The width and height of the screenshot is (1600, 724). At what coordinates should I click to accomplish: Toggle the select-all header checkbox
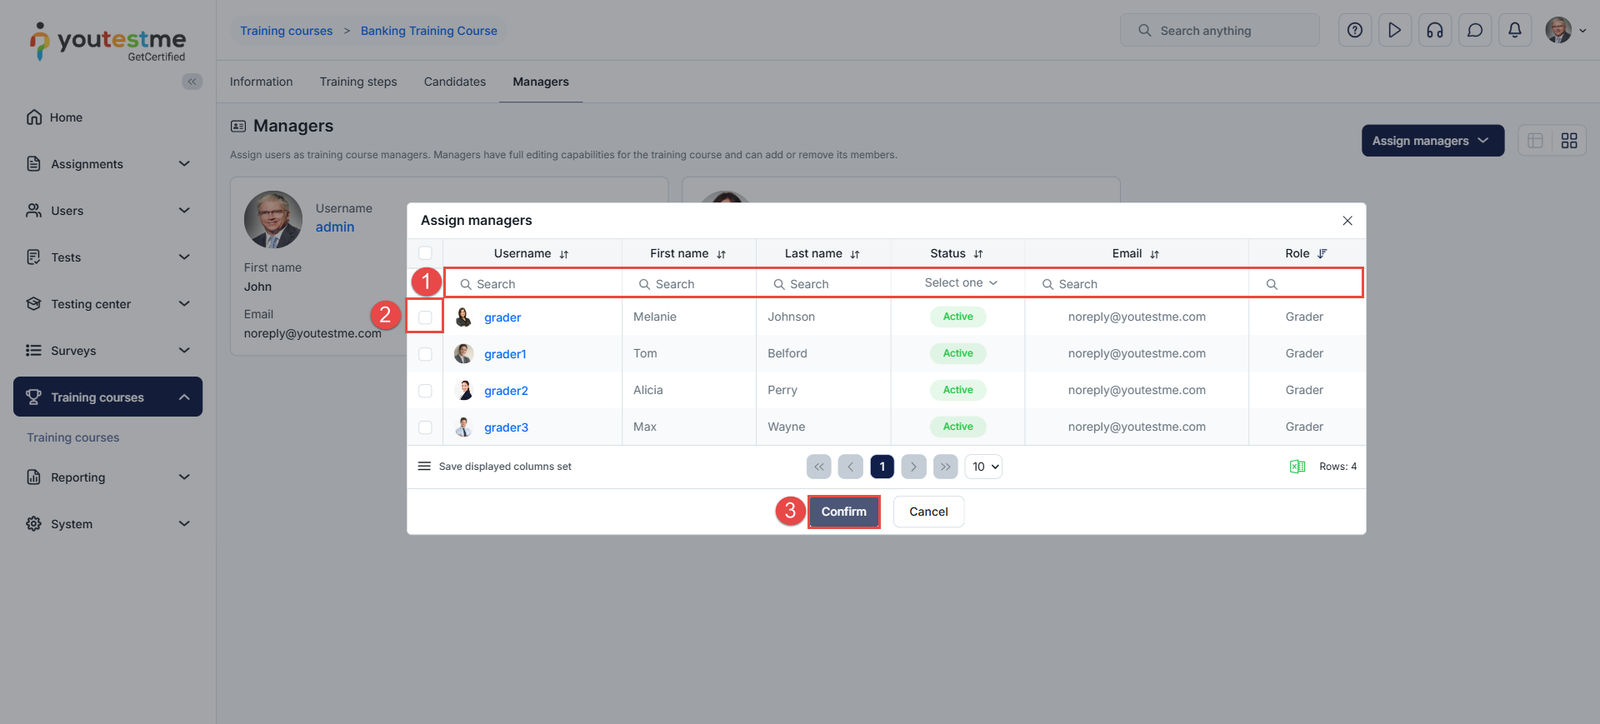(x=425, y=253)
